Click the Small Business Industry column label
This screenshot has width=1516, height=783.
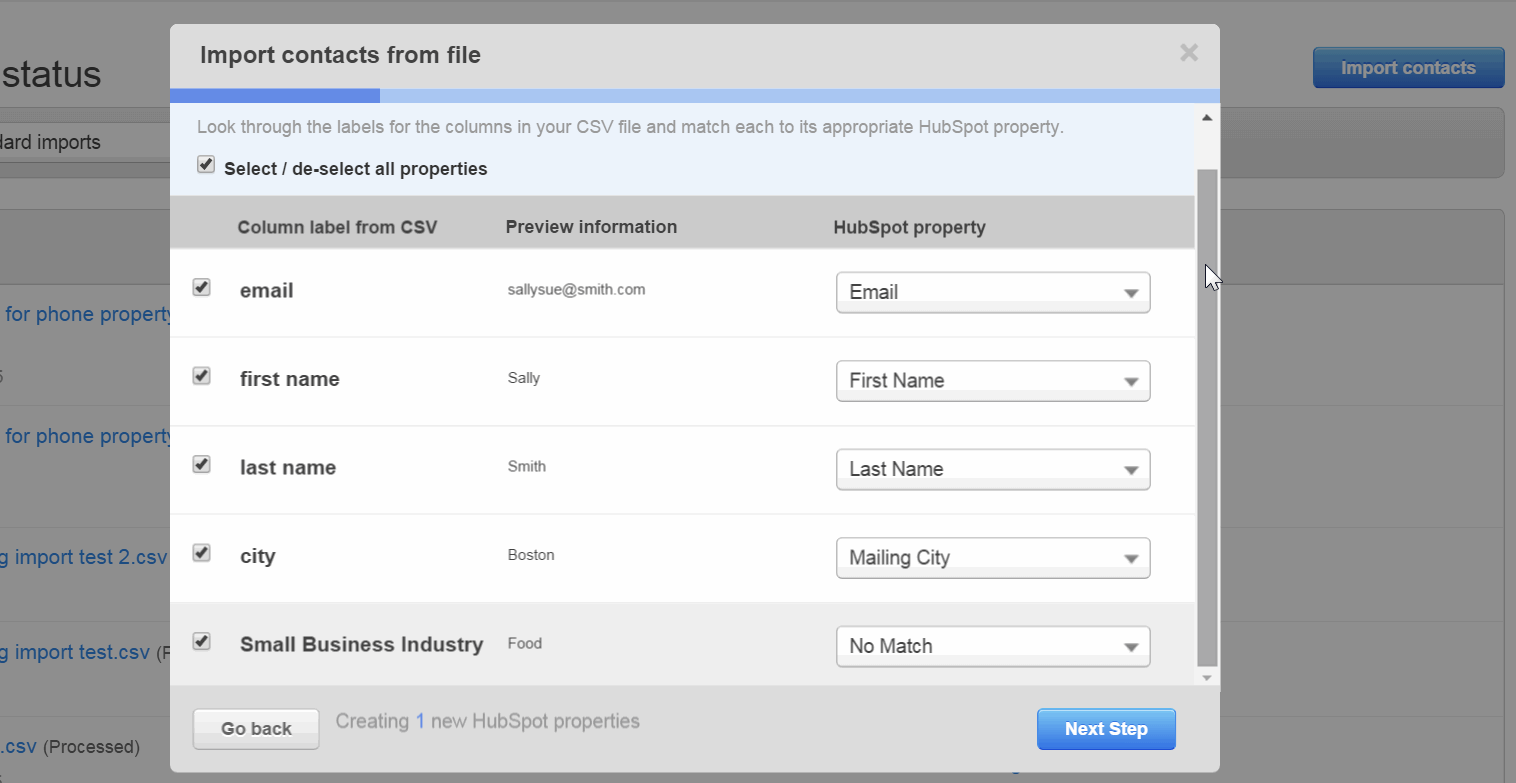click(361, 645)
